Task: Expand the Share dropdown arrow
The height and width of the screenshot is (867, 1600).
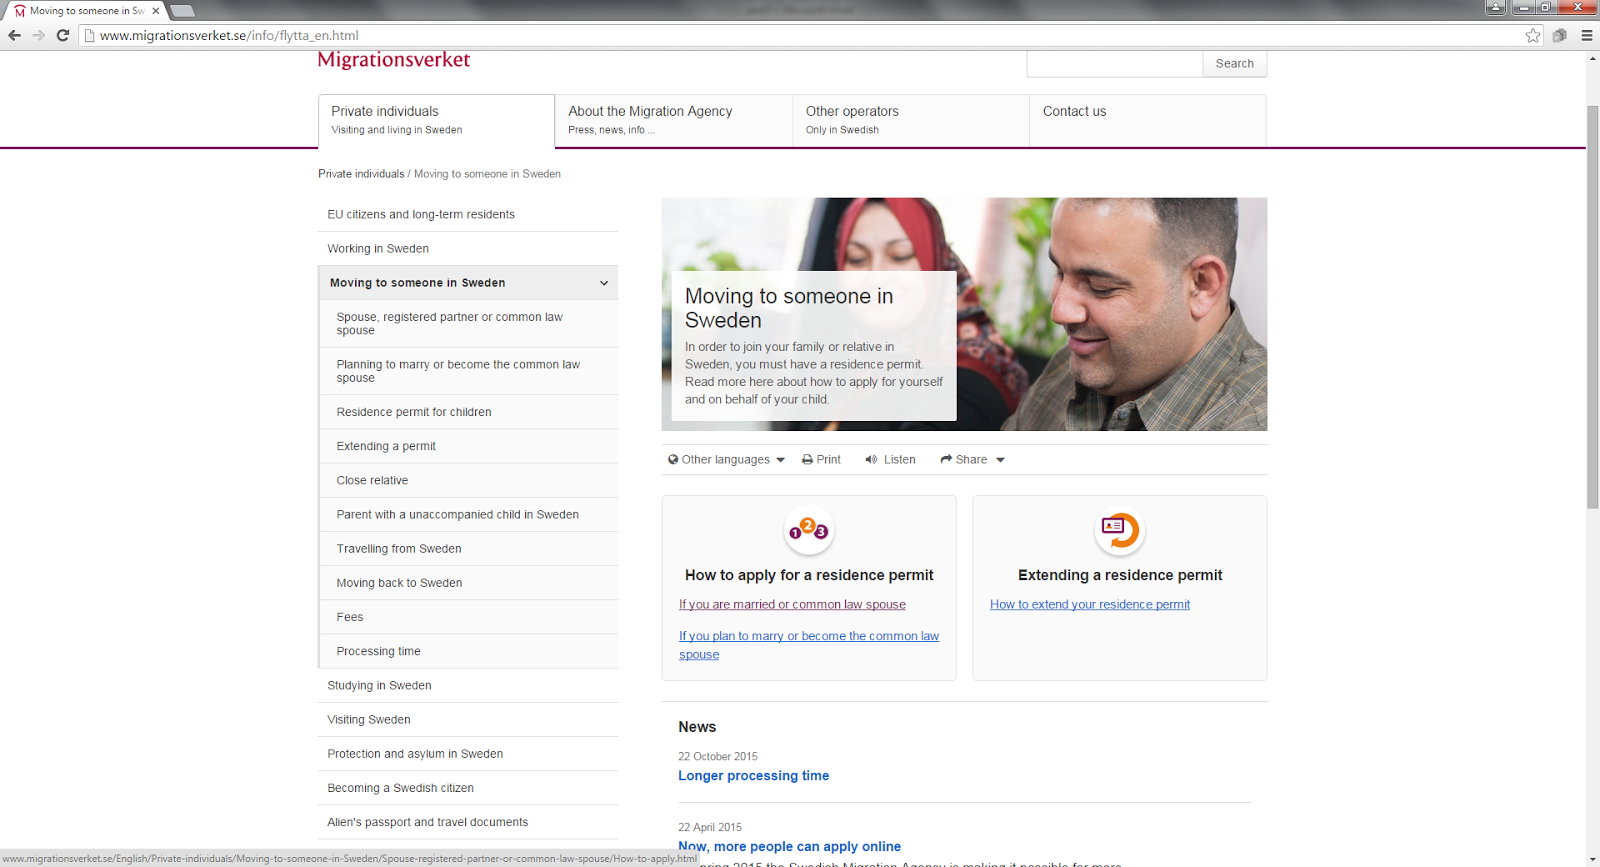Action: 1000,460
